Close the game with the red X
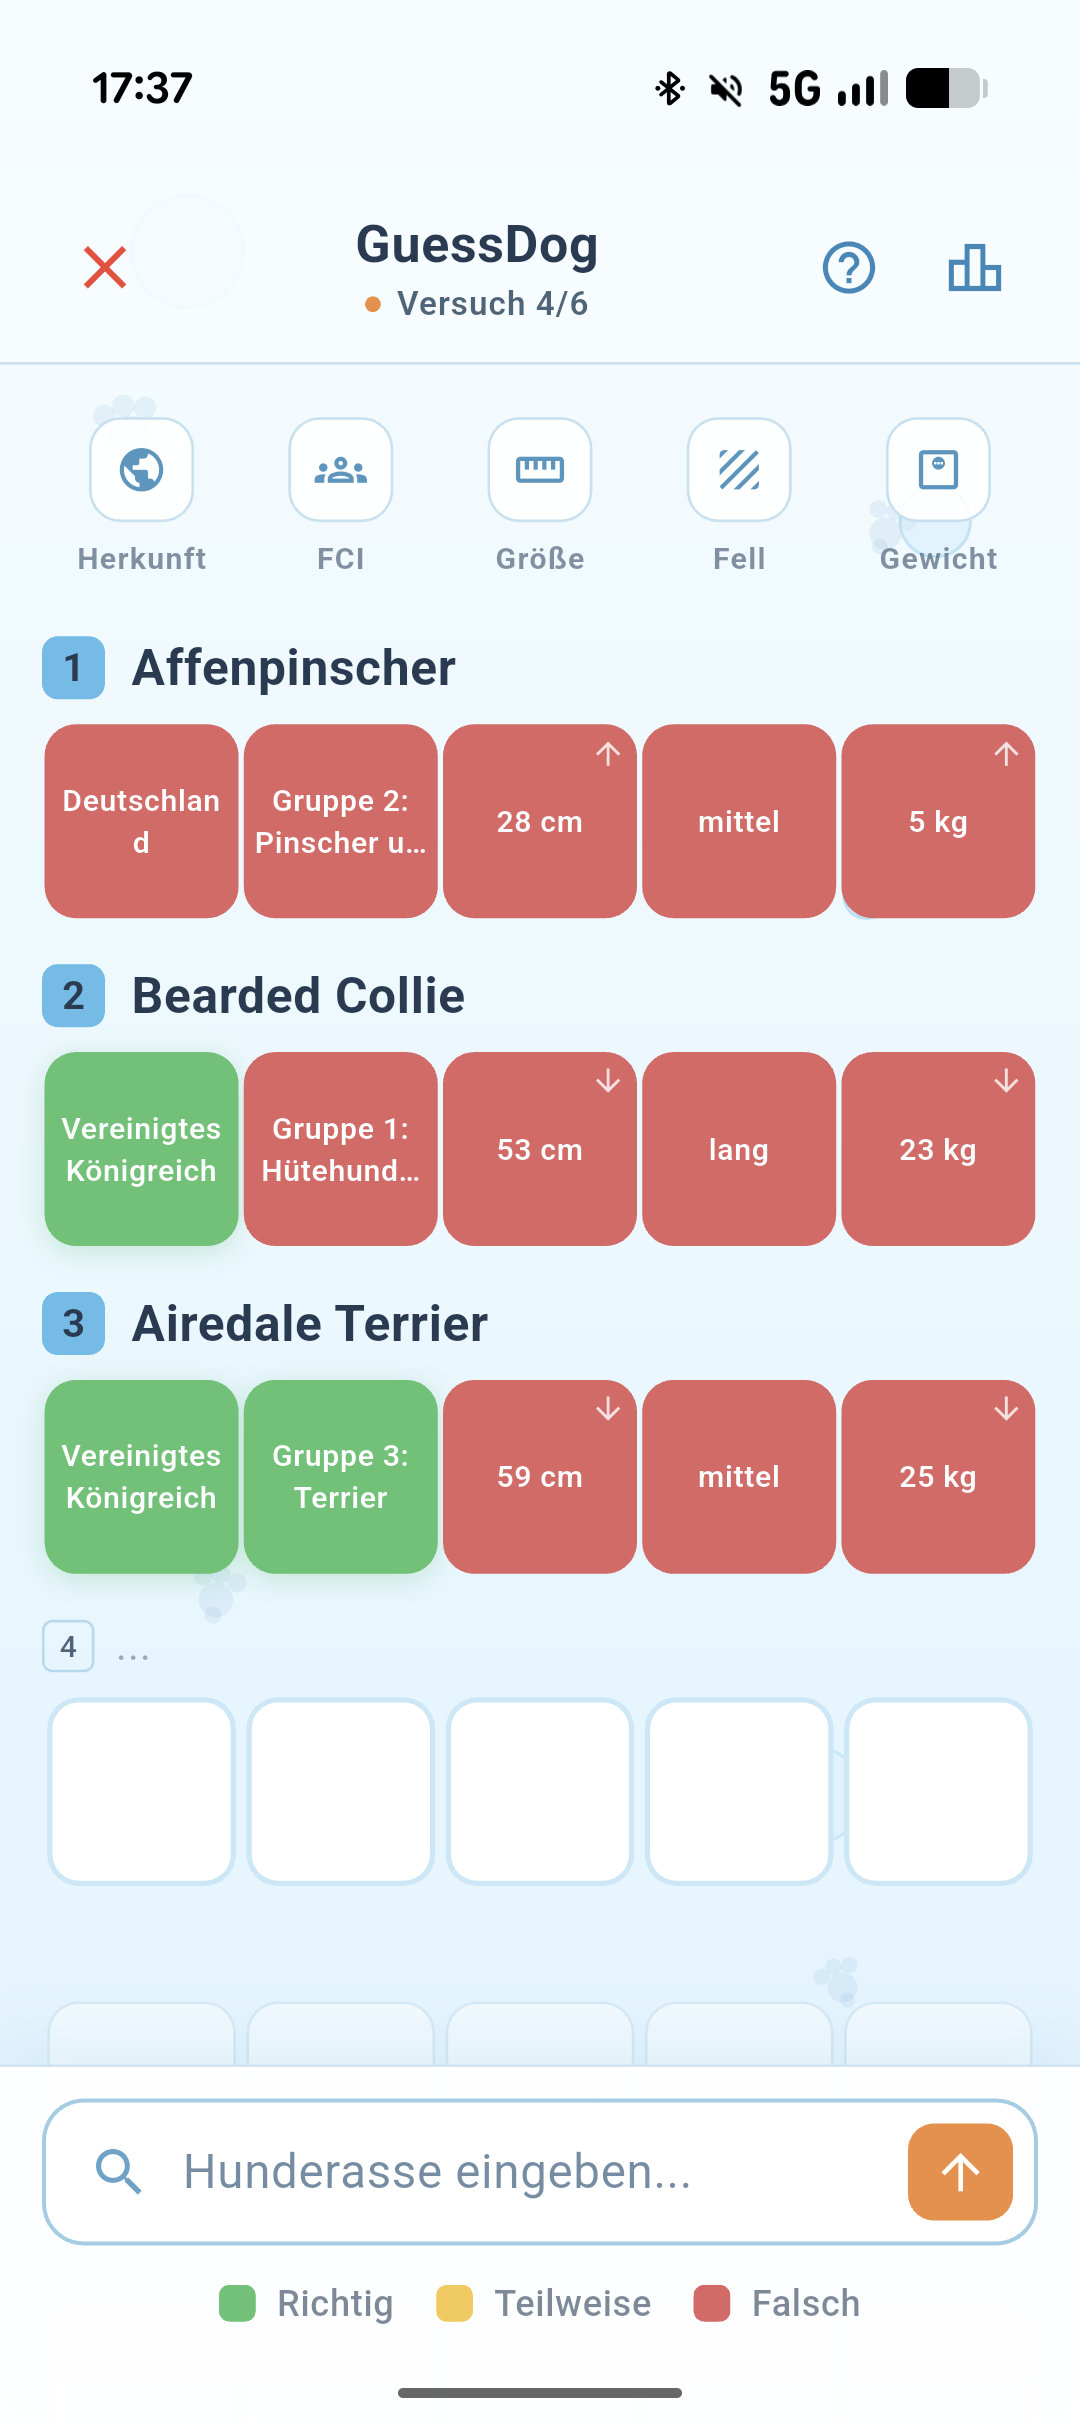 click(x=105, y=267)
